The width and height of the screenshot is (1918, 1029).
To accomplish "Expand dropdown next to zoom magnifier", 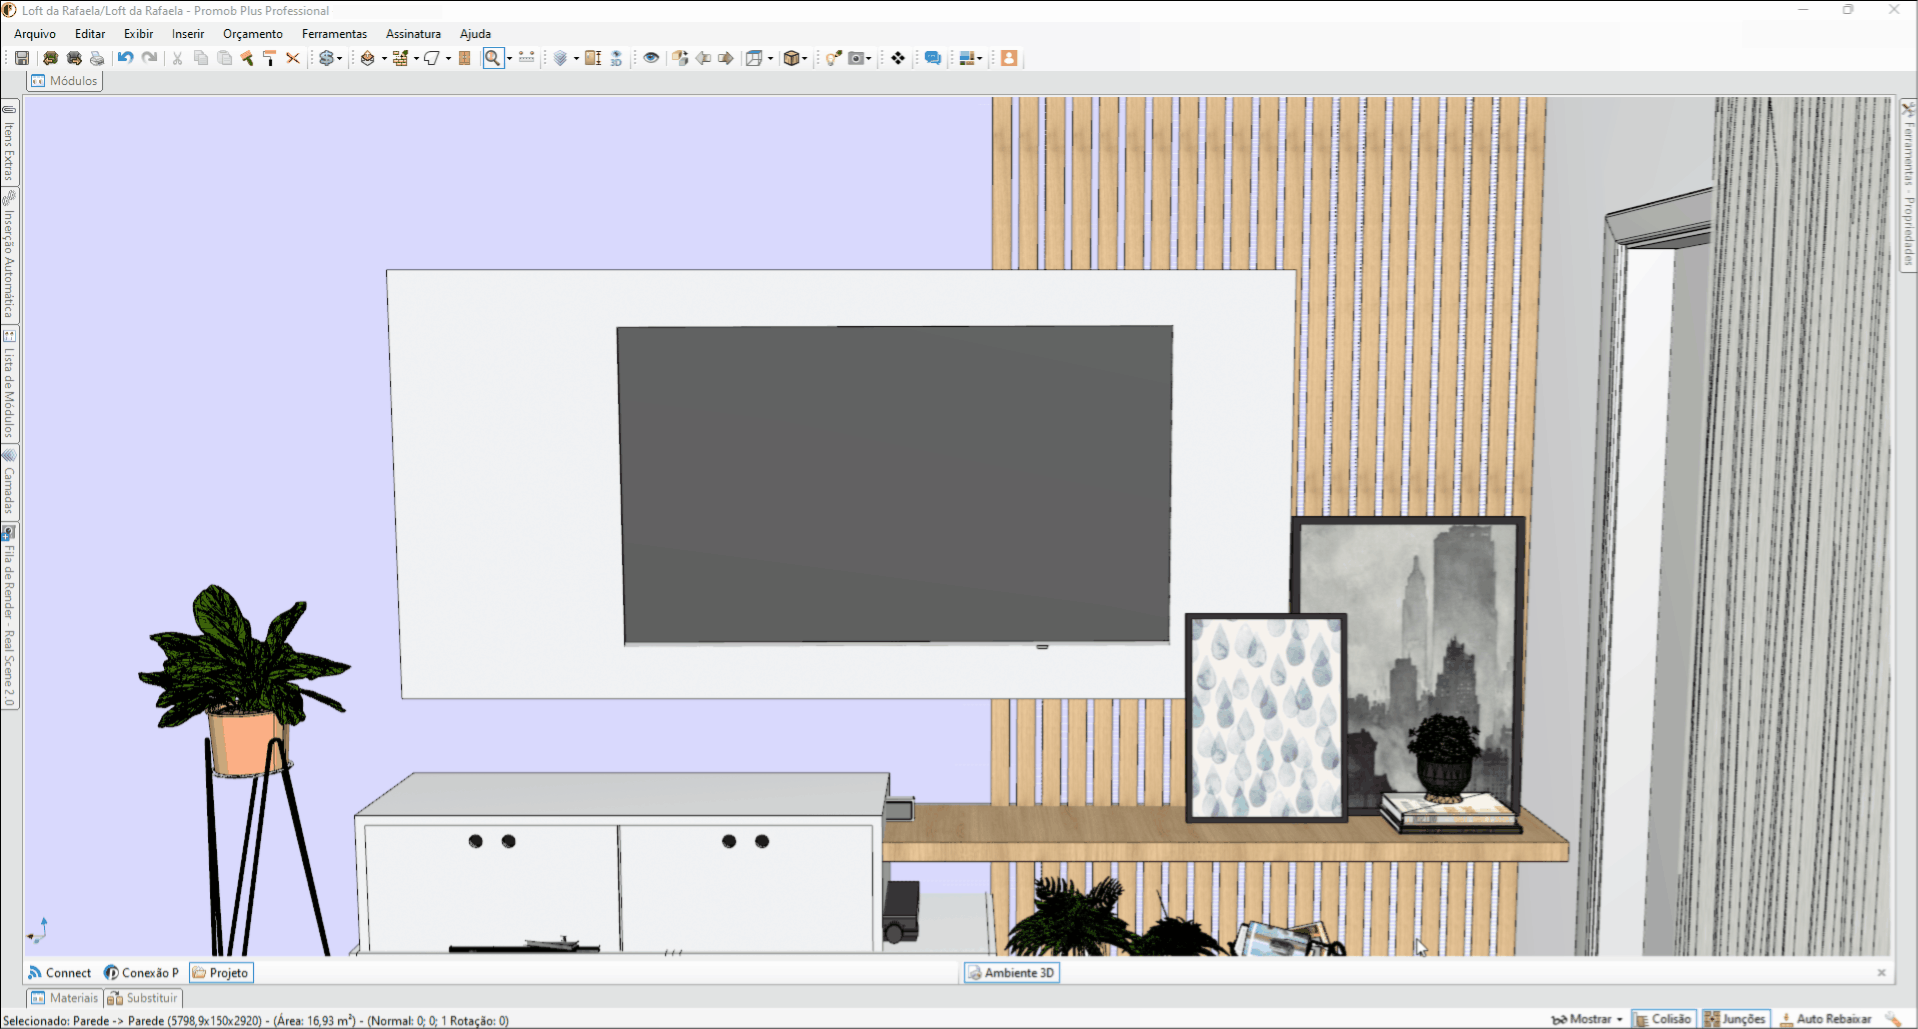I will pyautogui.click(x=509, y=58).
